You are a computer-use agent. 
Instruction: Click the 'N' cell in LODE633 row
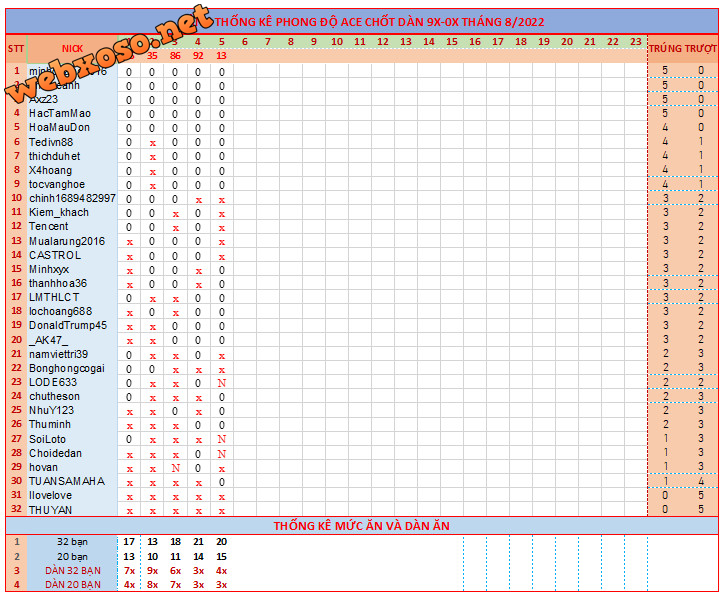point(222,383)
